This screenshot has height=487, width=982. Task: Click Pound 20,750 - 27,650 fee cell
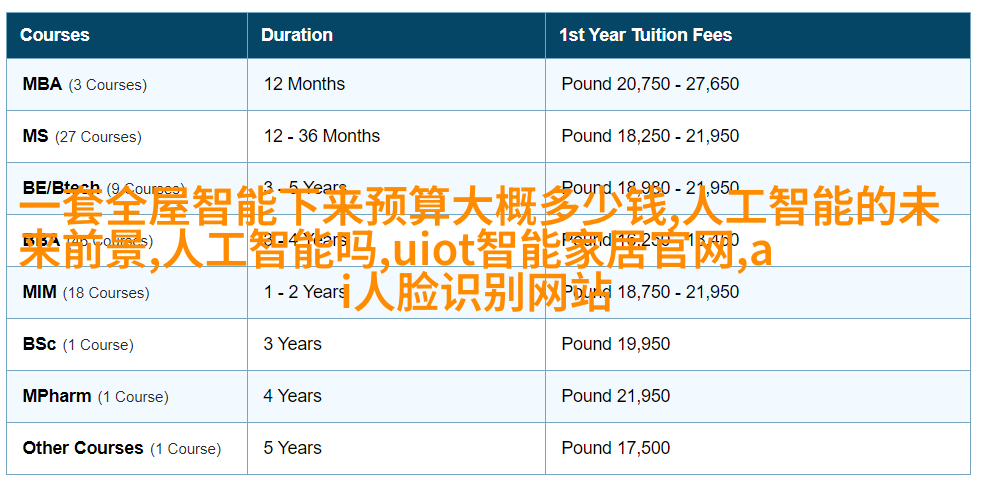click(650, 84)
